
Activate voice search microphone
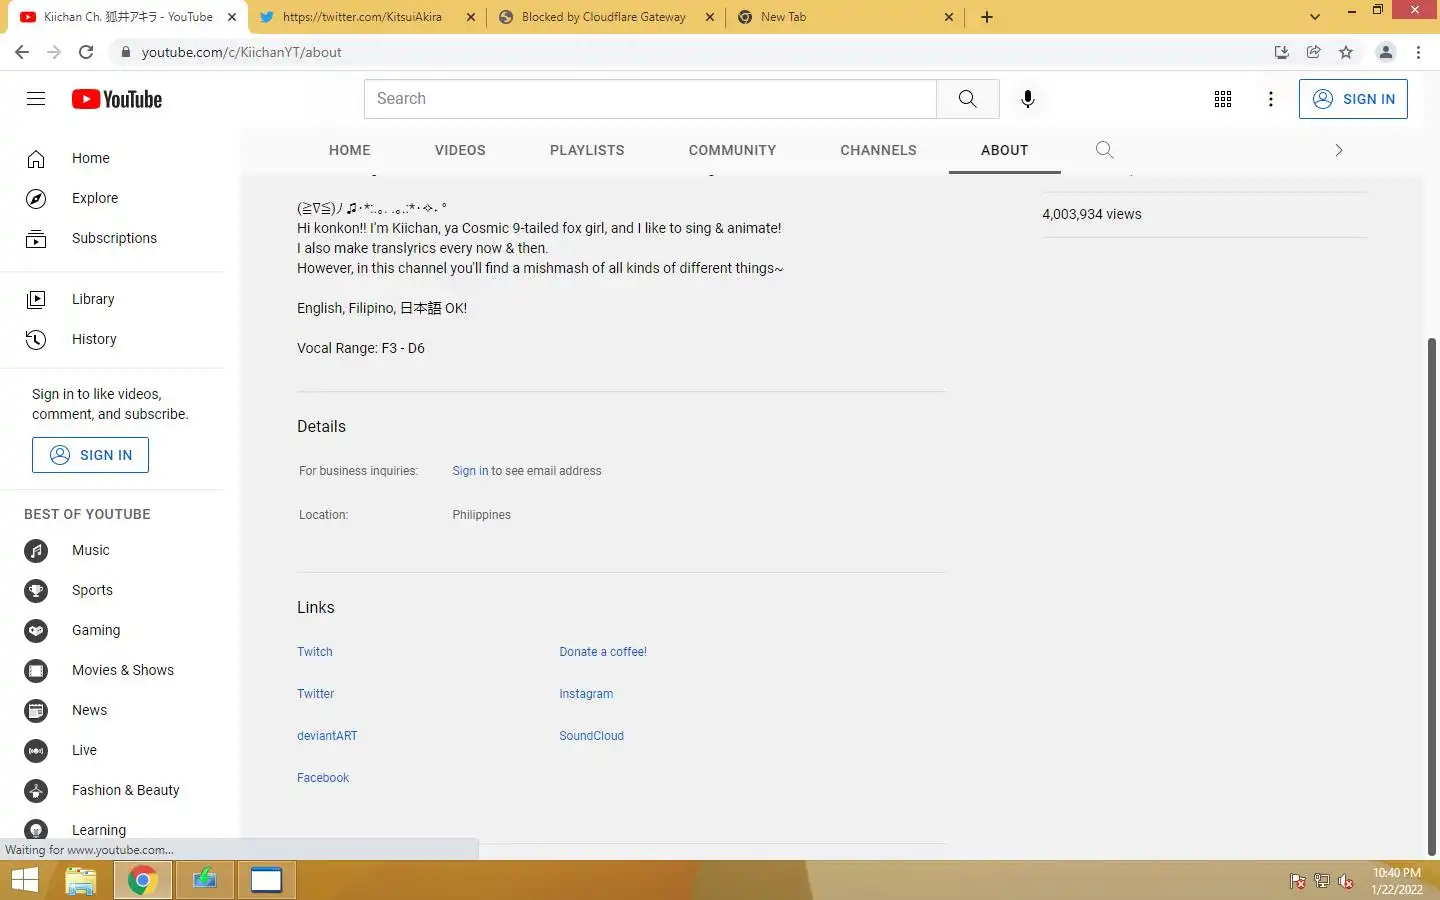tap(1027, 99)
